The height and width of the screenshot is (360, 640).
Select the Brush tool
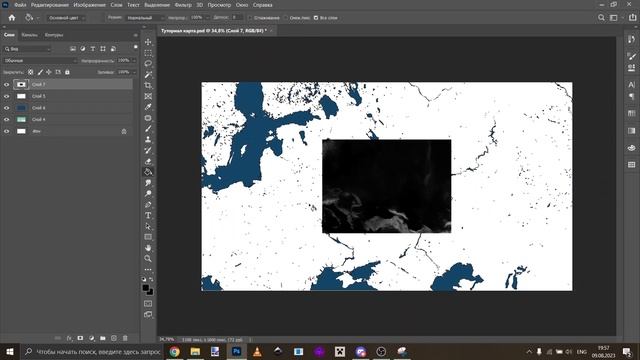coord(148,129)
